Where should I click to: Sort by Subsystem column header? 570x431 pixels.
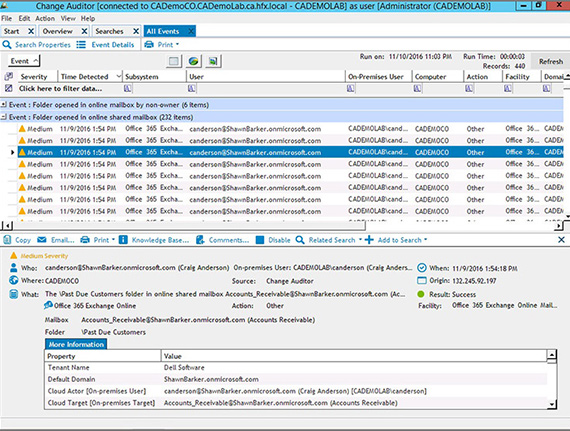pyautogui.click(x=154, y=77)
